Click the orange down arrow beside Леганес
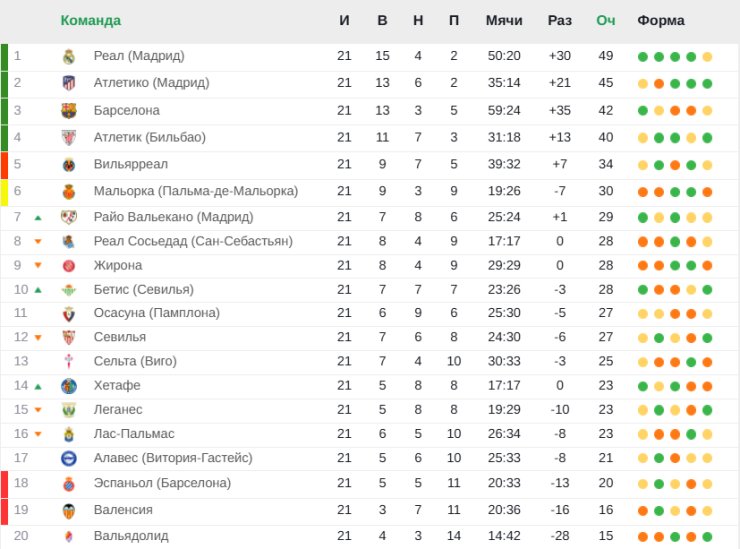This screenshot has height=549, width=740. (38, 410)
